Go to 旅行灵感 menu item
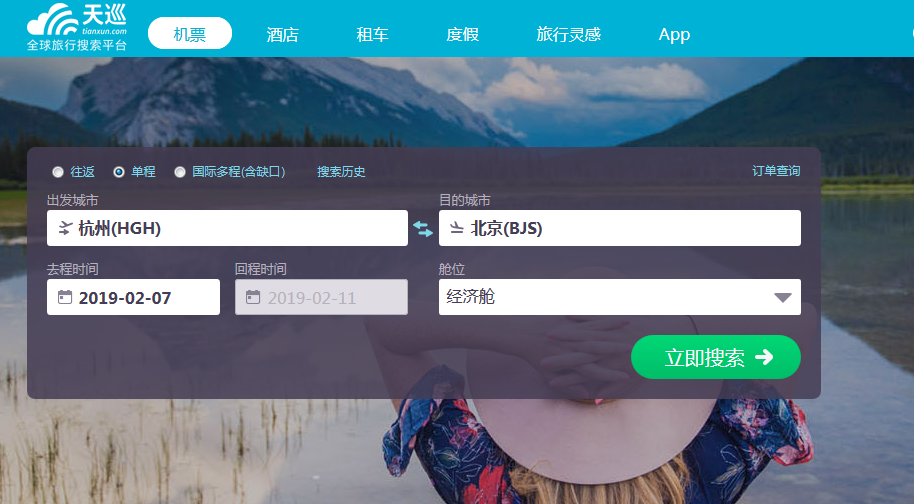 [568, 34]
